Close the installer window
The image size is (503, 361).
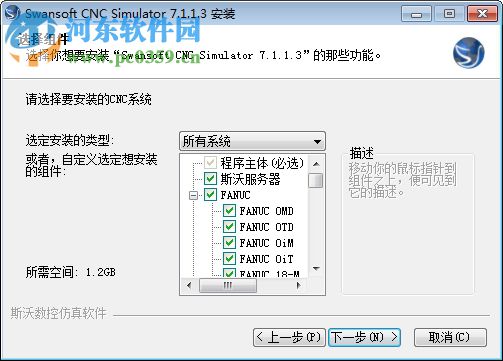click(482, 14)
